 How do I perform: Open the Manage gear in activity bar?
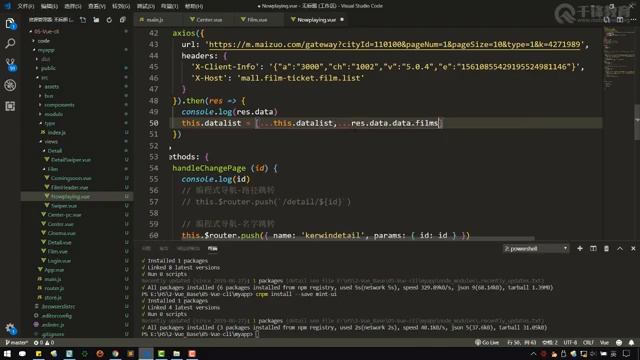pyautogui.click(x=10, y=328)
